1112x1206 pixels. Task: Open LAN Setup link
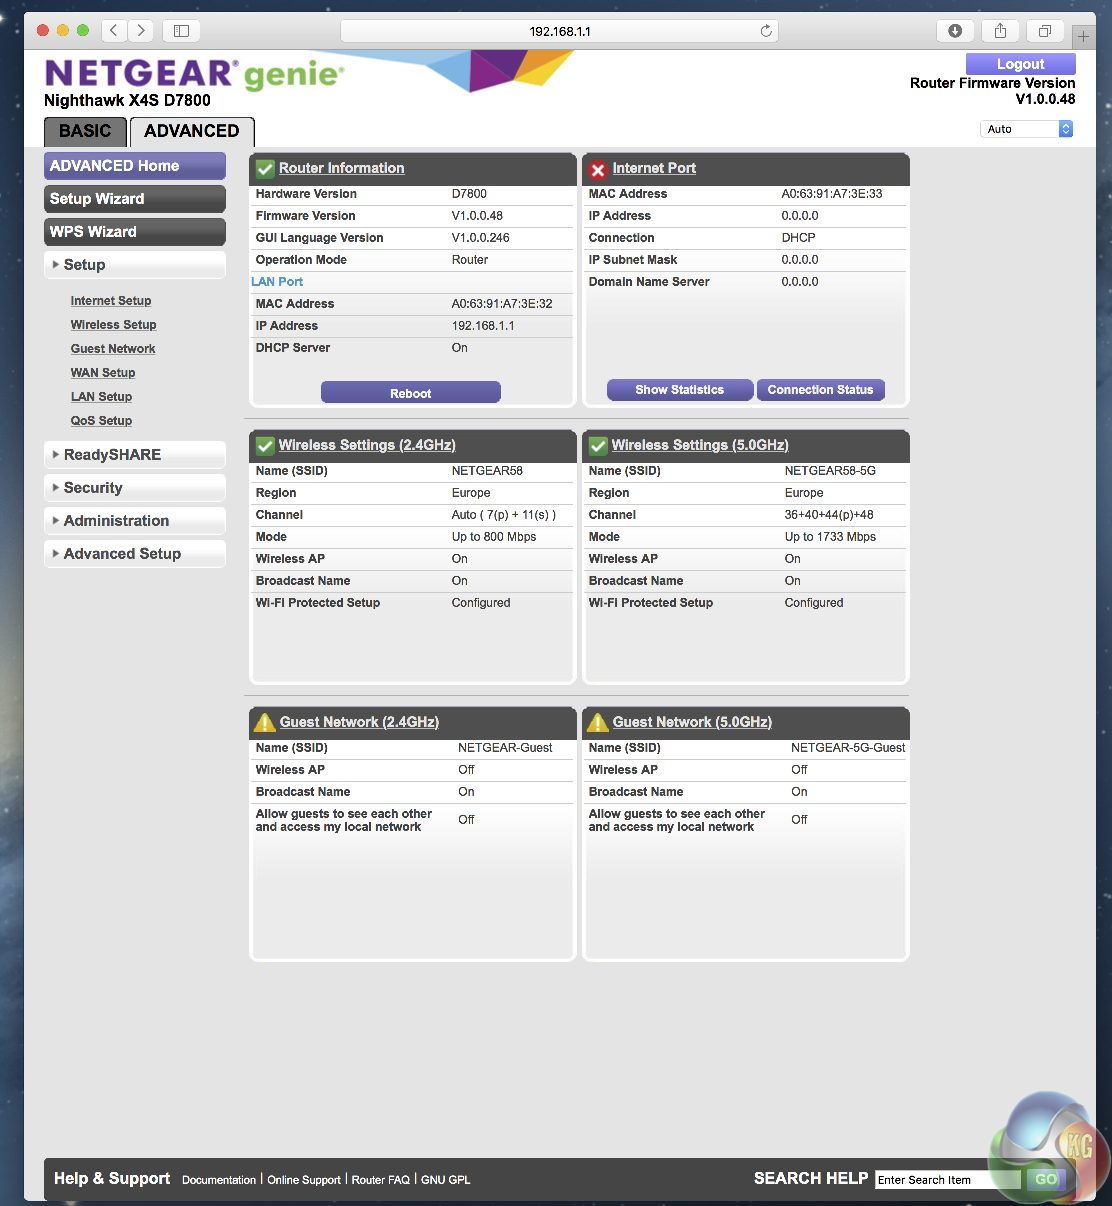101,397
